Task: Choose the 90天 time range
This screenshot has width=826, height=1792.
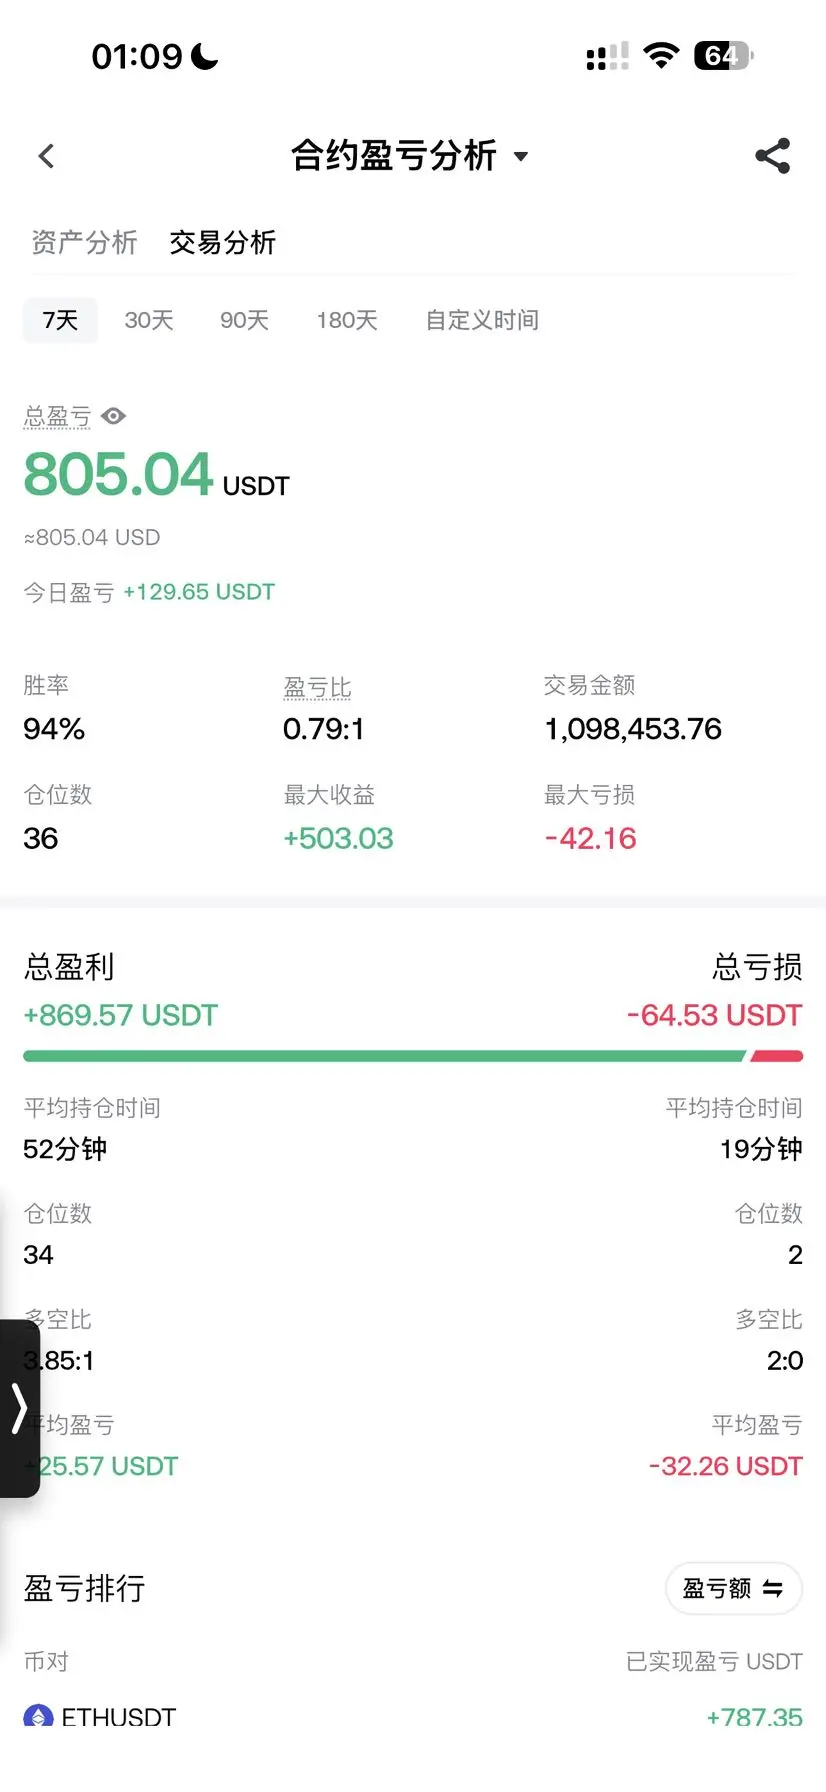Action: pyautogui.click(x=245, y=320)
